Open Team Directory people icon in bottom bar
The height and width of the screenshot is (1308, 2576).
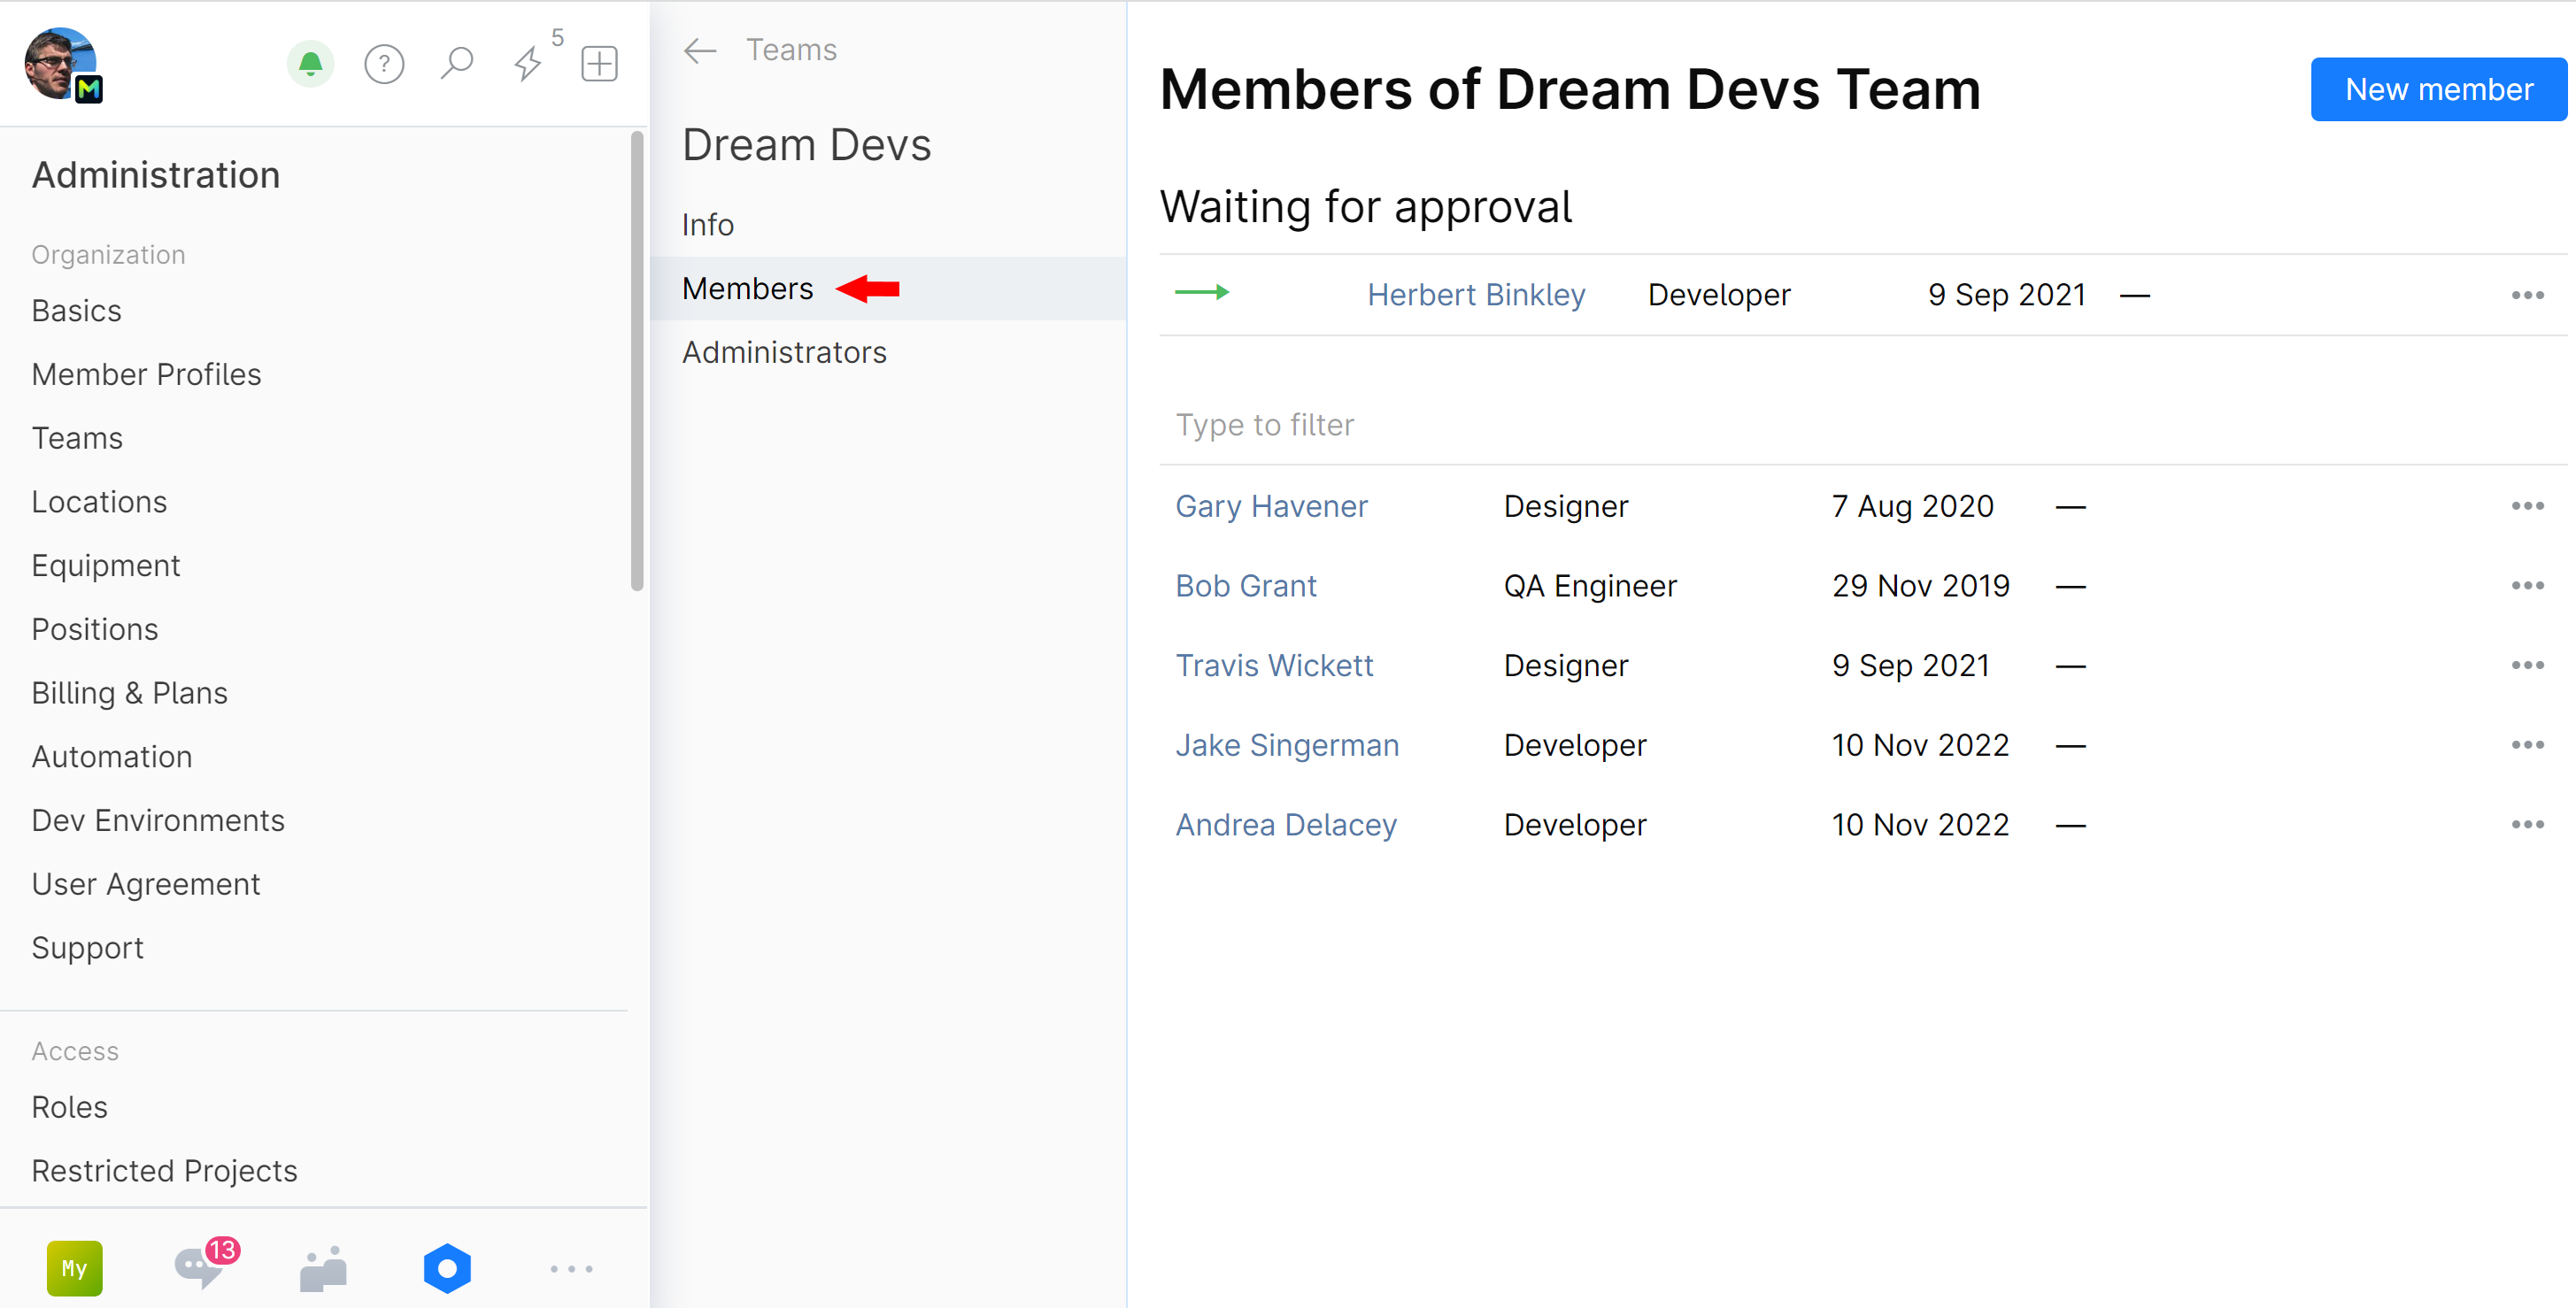(322, 1268)
